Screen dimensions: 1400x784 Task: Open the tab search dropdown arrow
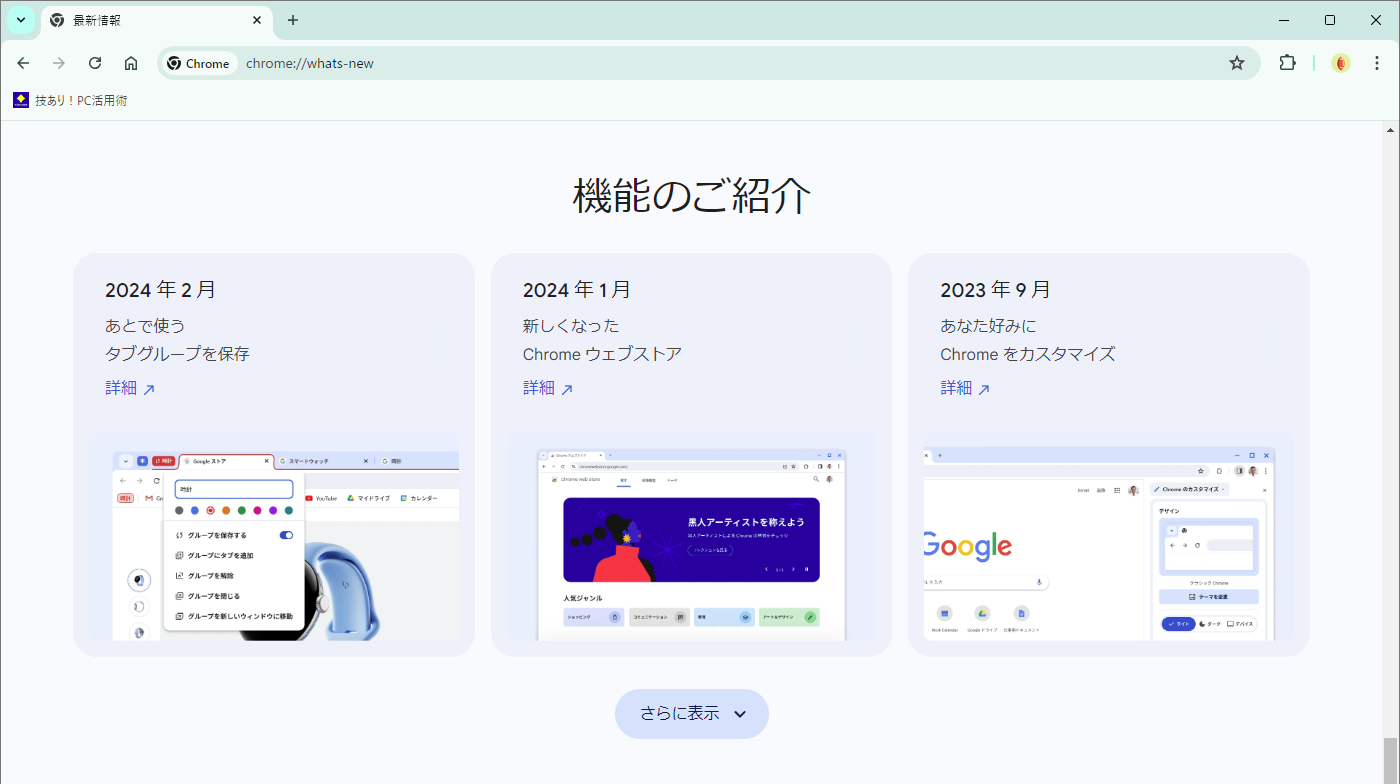(x=20, y=20)
